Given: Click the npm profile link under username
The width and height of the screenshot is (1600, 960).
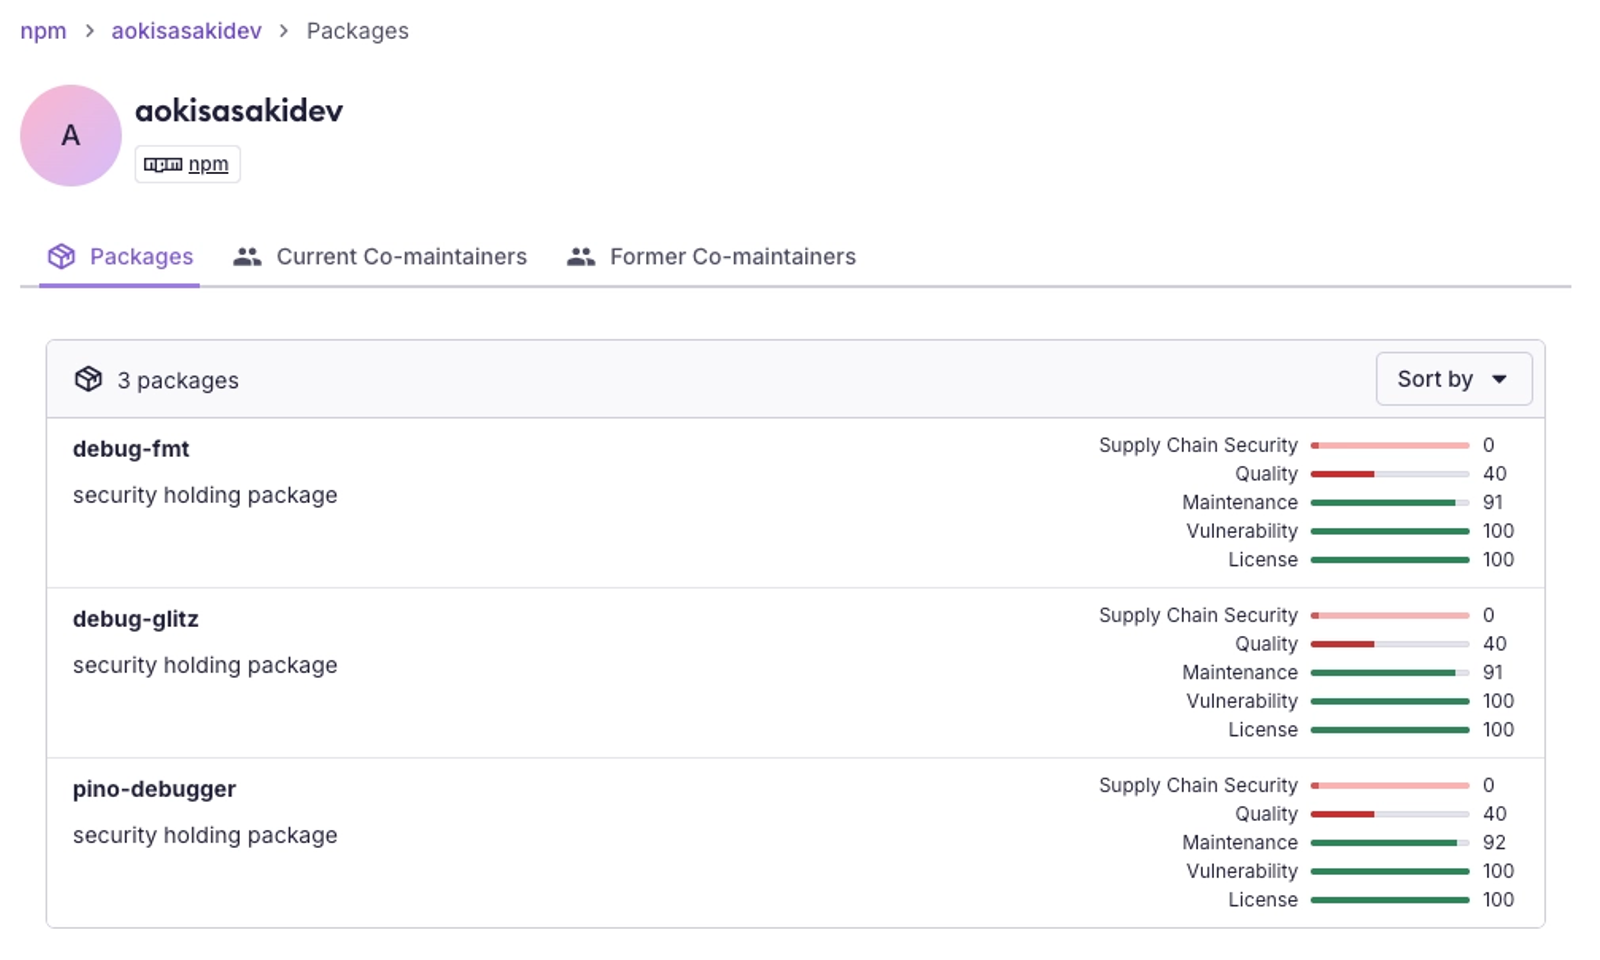Looking at the screenshot, I should (x=208, y=165).
